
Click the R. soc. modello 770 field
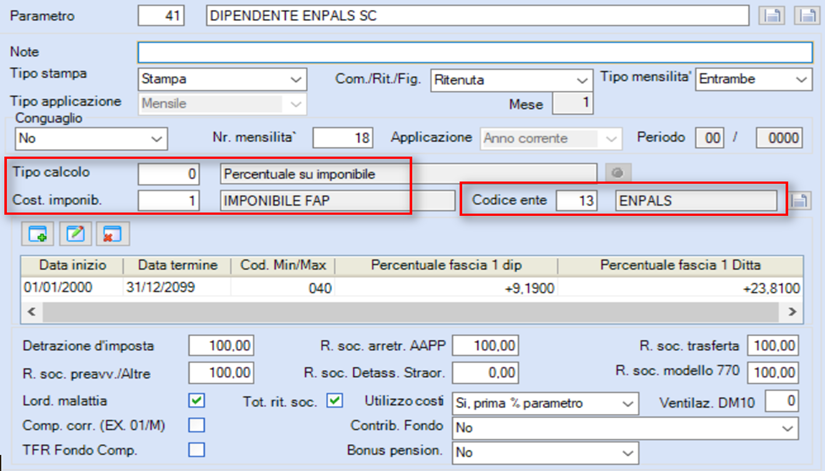[x=773, y=372]
